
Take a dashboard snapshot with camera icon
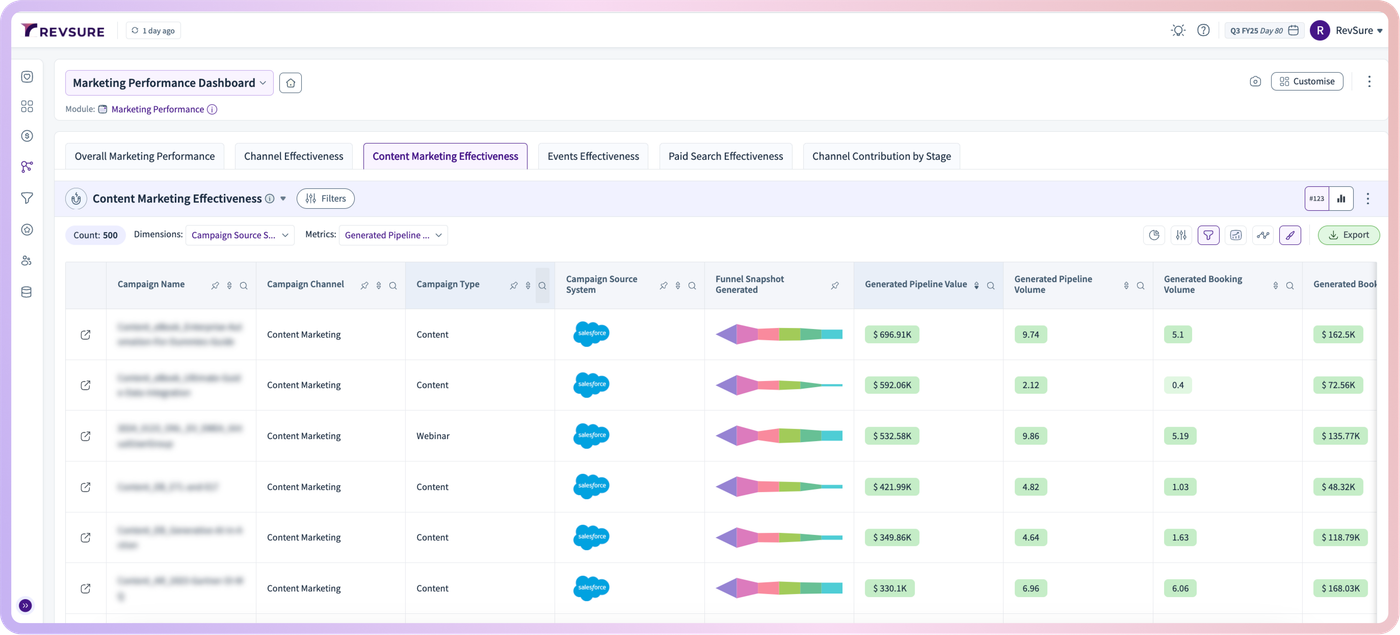pyautogui.click(x=1255, y=82)
